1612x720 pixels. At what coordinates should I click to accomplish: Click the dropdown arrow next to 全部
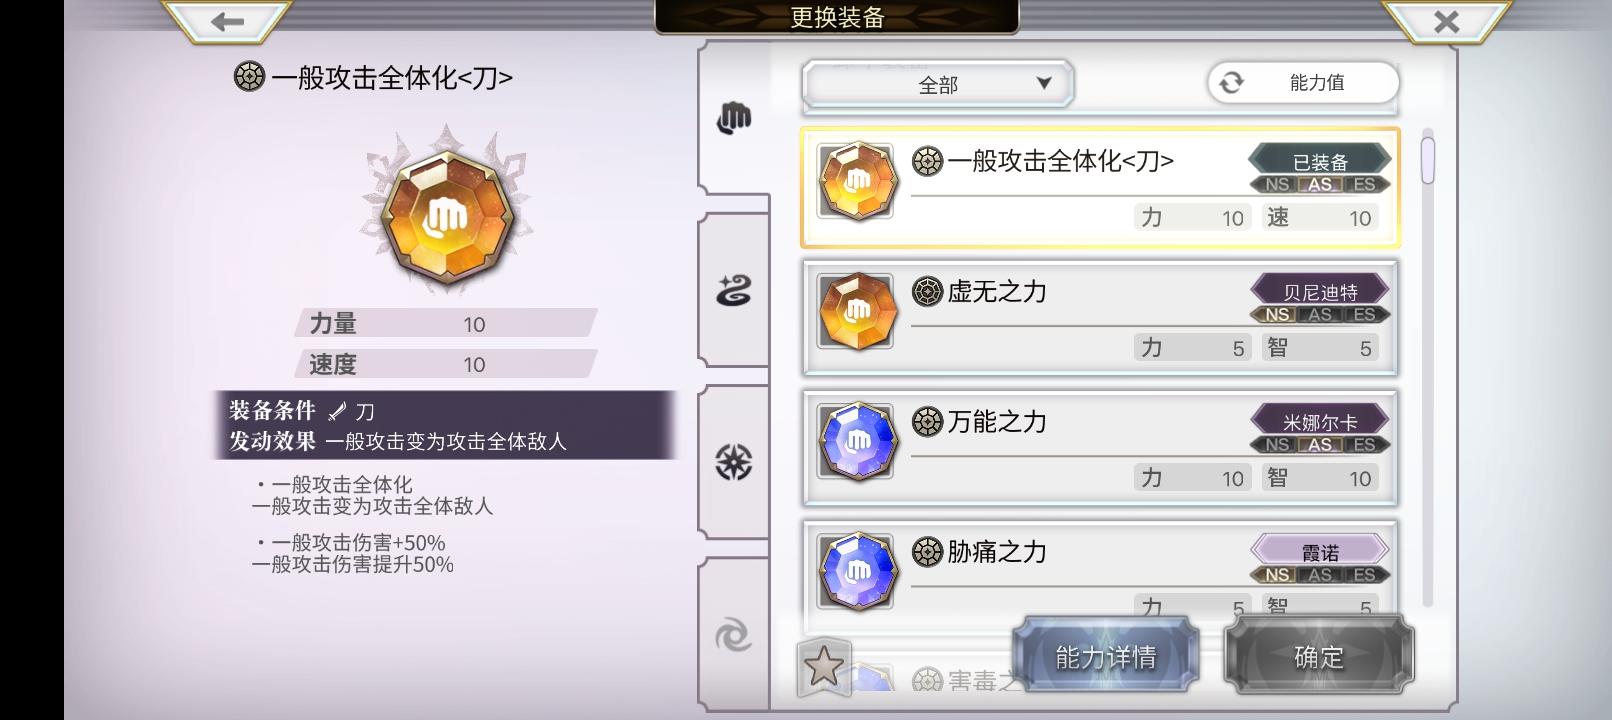click(x=1044, y=83)
